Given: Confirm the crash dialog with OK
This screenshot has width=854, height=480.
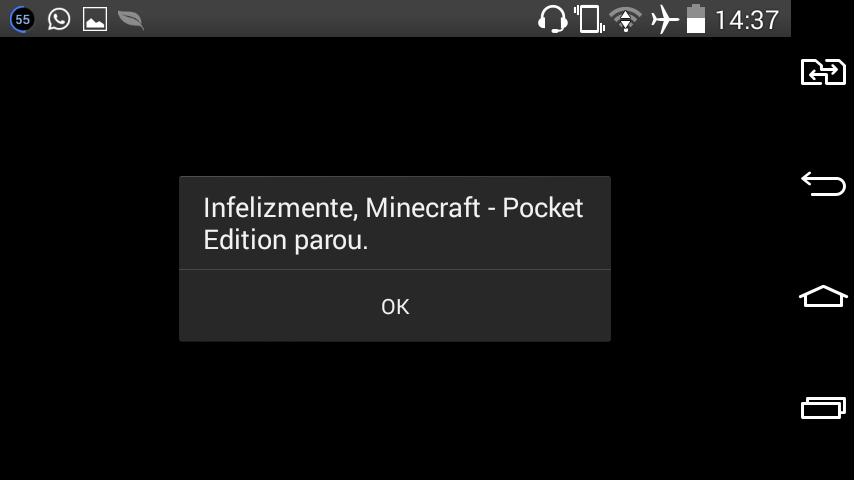Looking at the screenshot, I should click(x=395, y=306).
